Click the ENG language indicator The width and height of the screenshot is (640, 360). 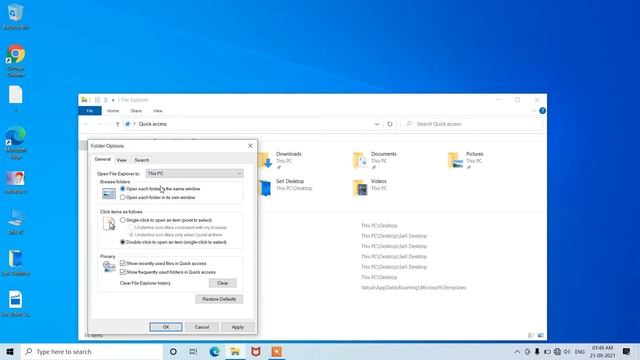[580, 351]
